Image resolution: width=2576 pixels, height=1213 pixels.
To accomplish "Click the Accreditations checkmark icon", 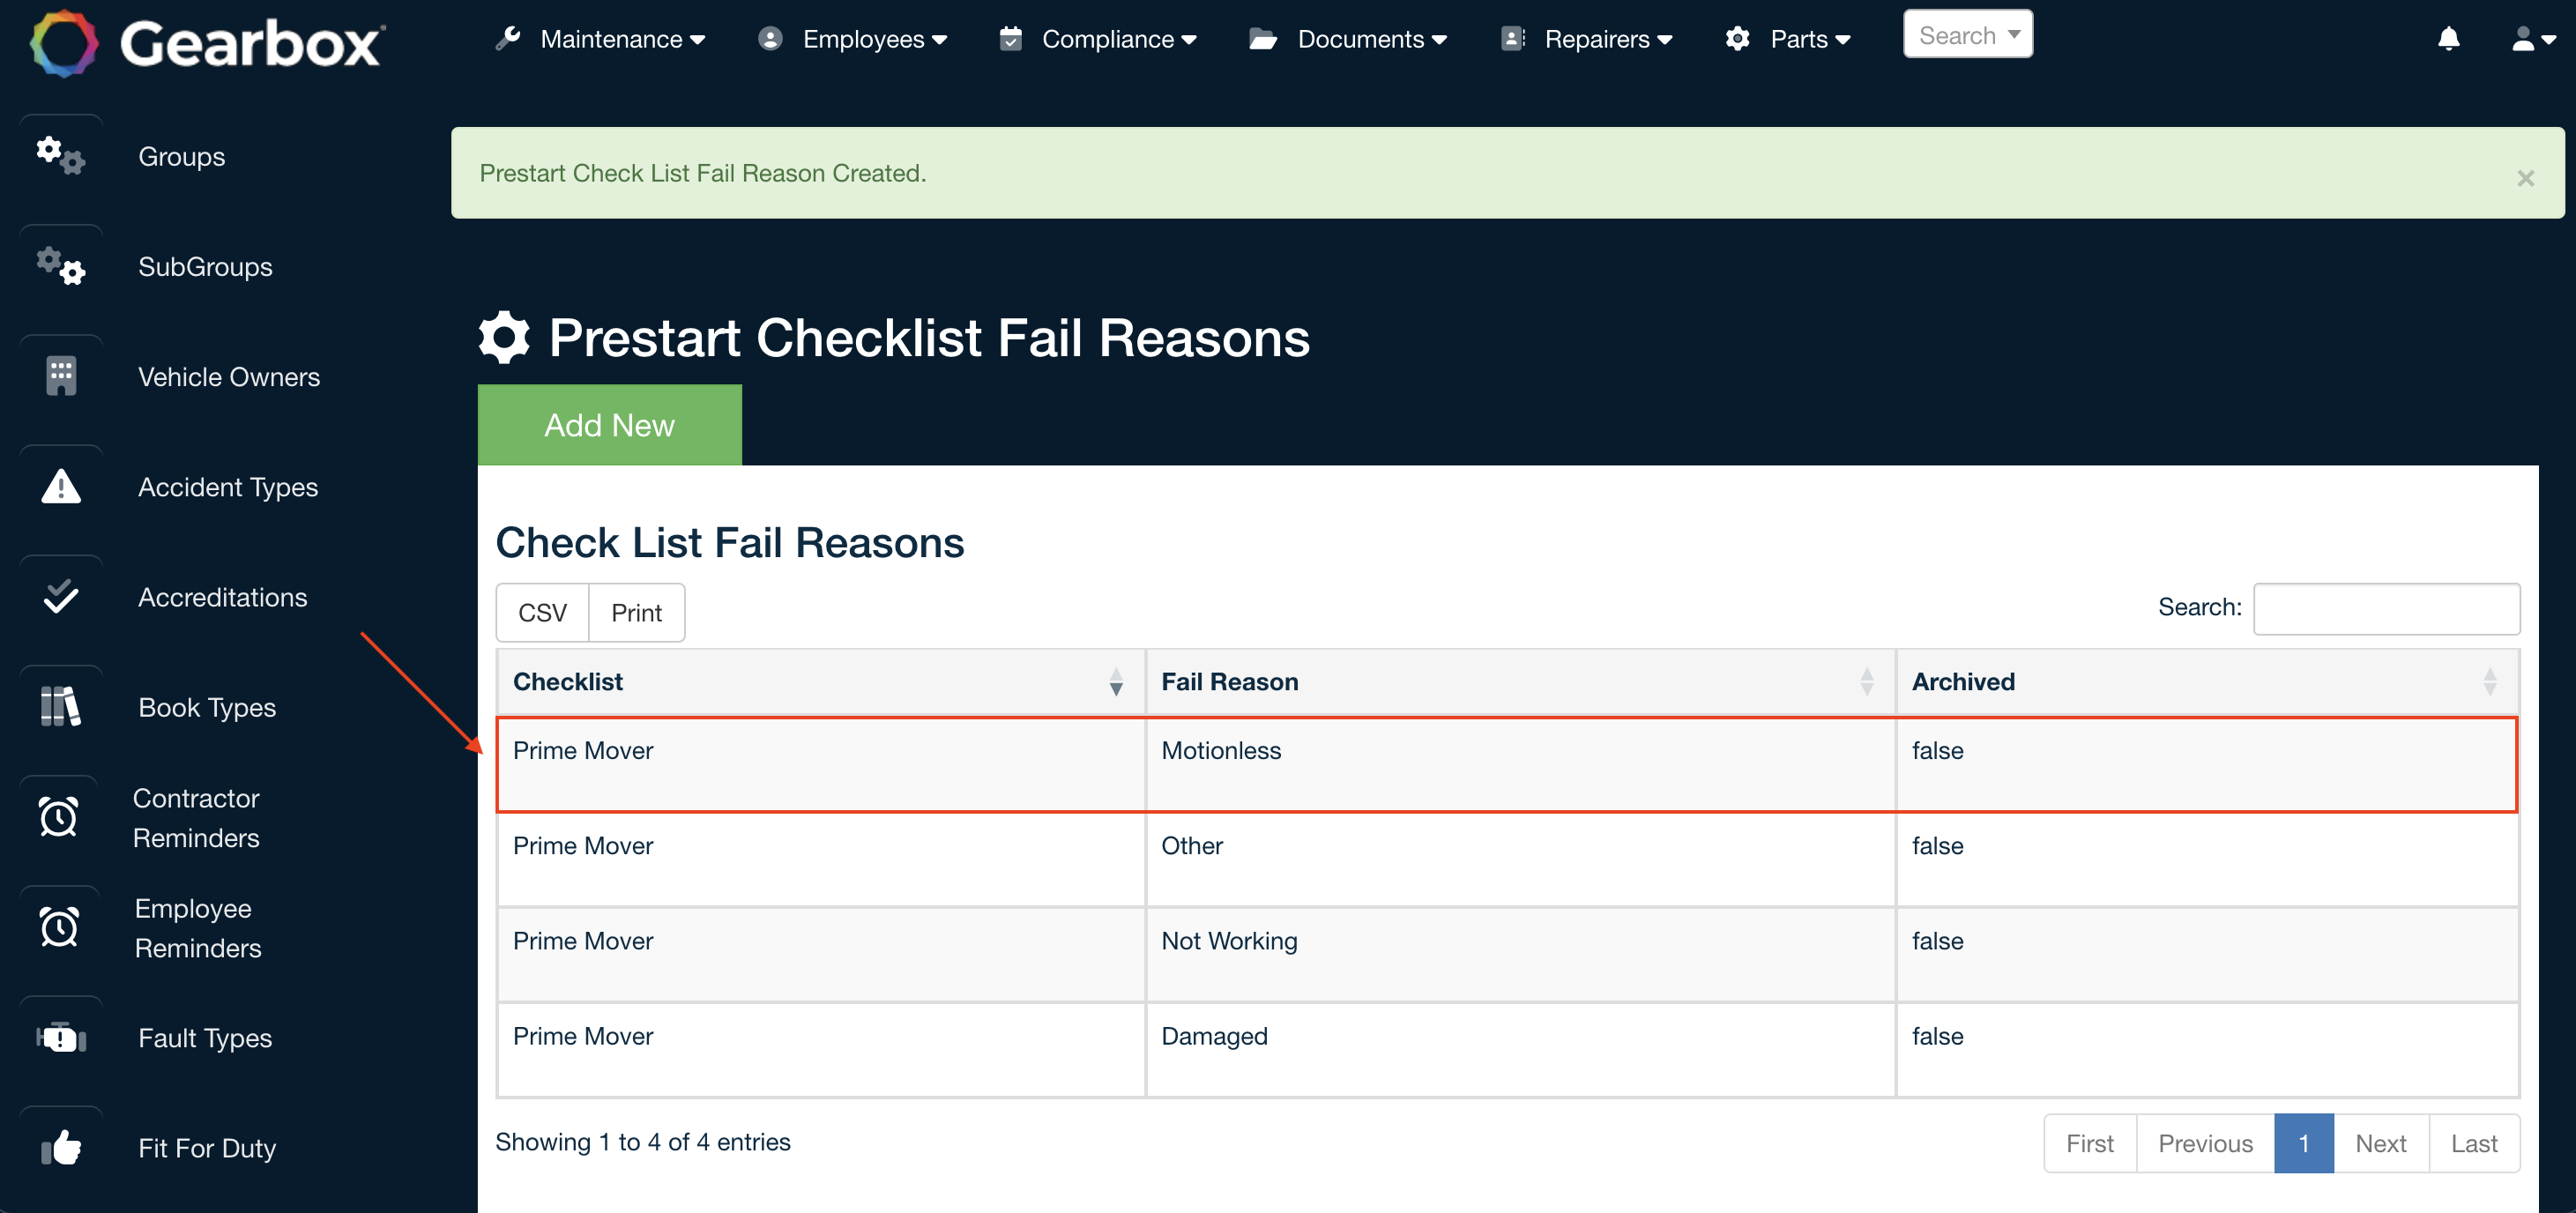I will pos(61,596).
